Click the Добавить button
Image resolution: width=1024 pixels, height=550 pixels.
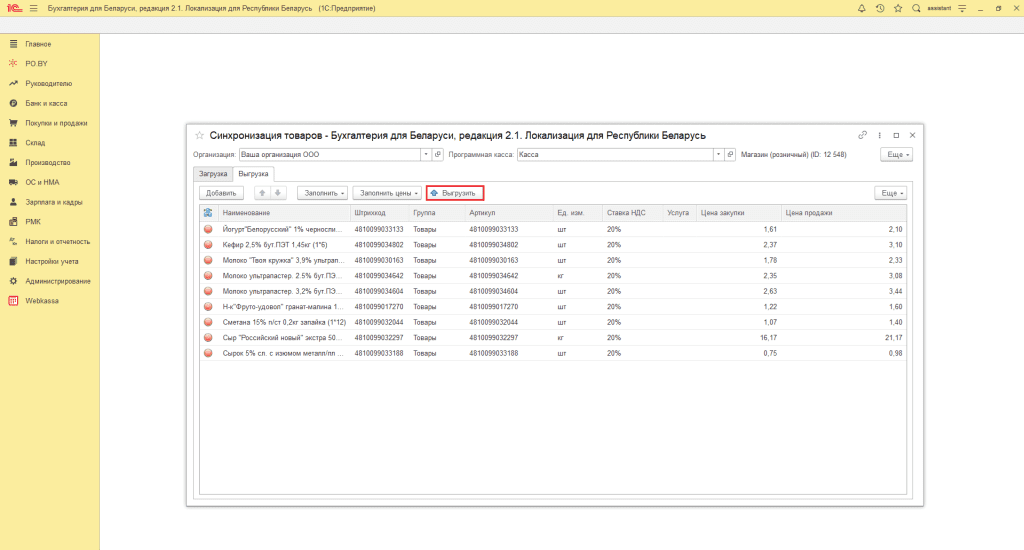coord(221,193)
